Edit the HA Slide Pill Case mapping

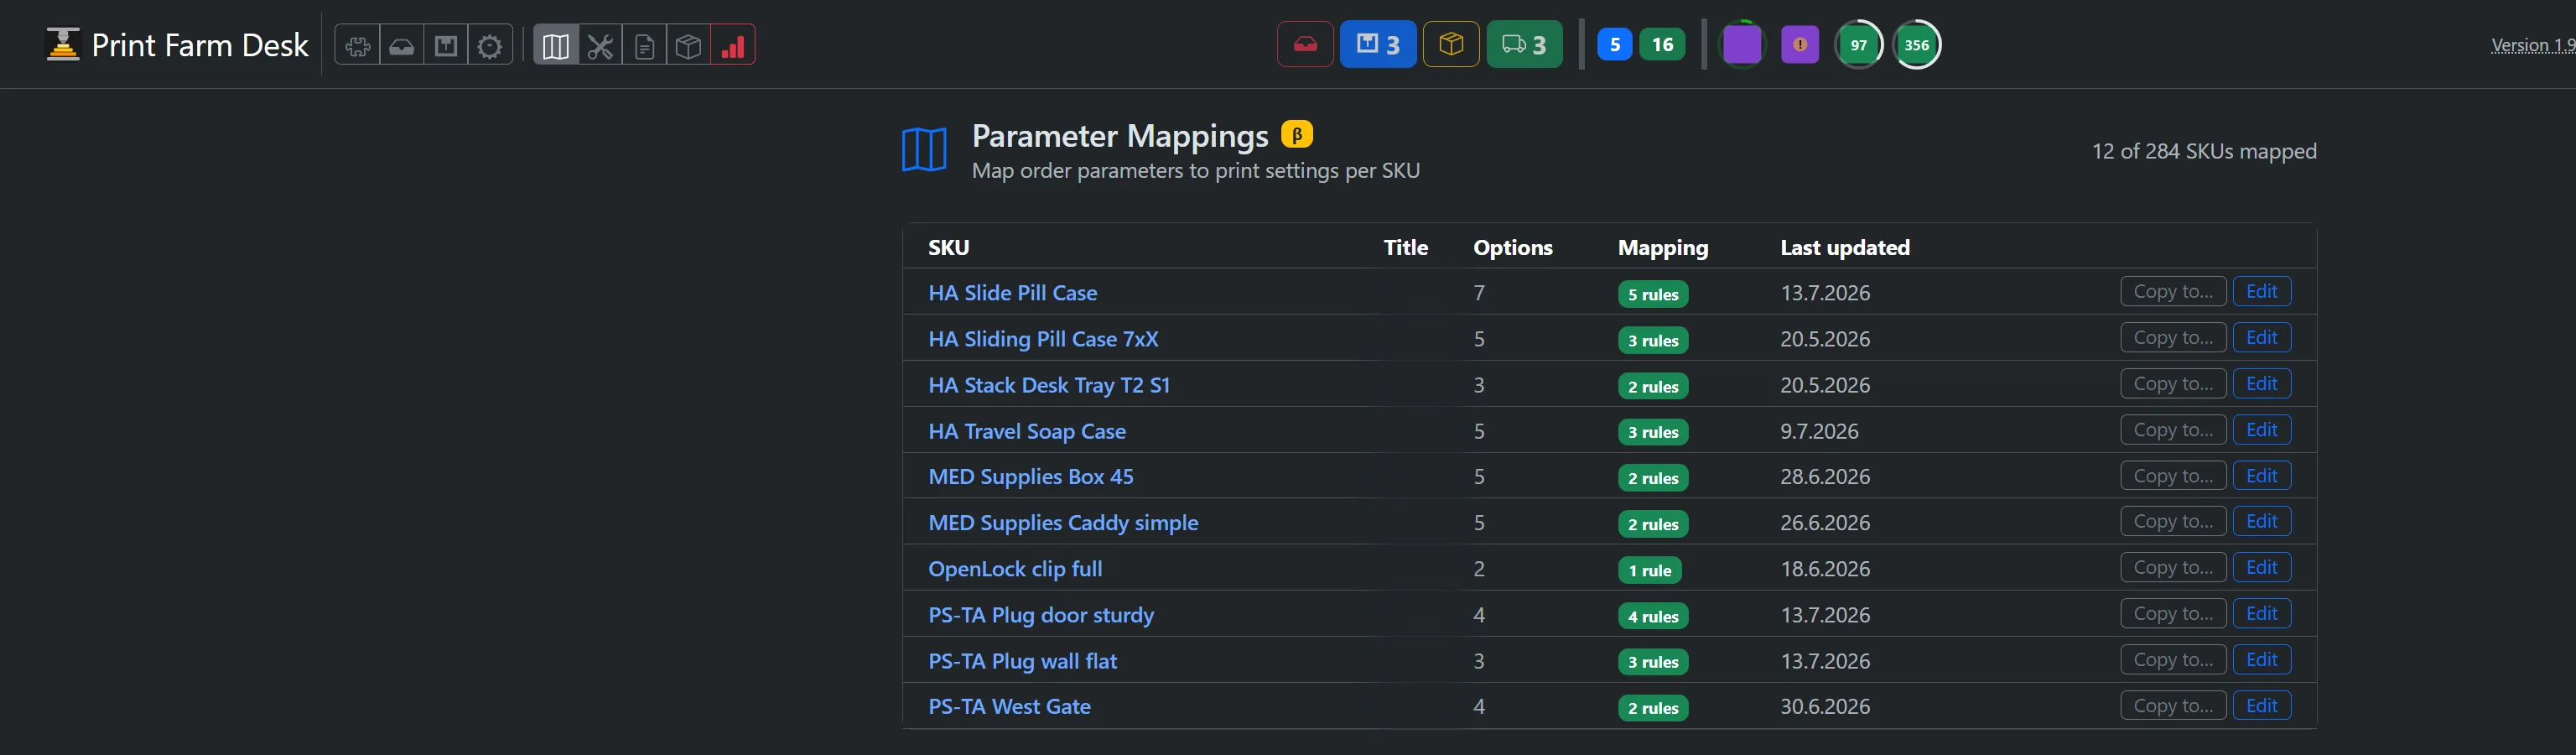coord(2261,291)
